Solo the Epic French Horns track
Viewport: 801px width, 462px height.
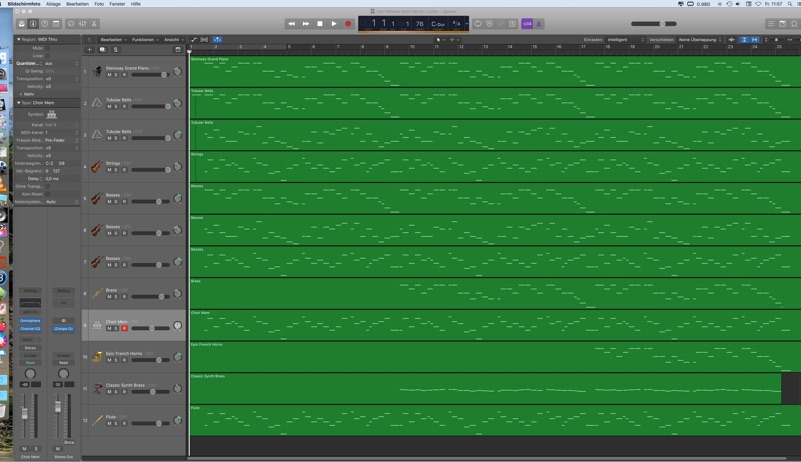point(116,360)
